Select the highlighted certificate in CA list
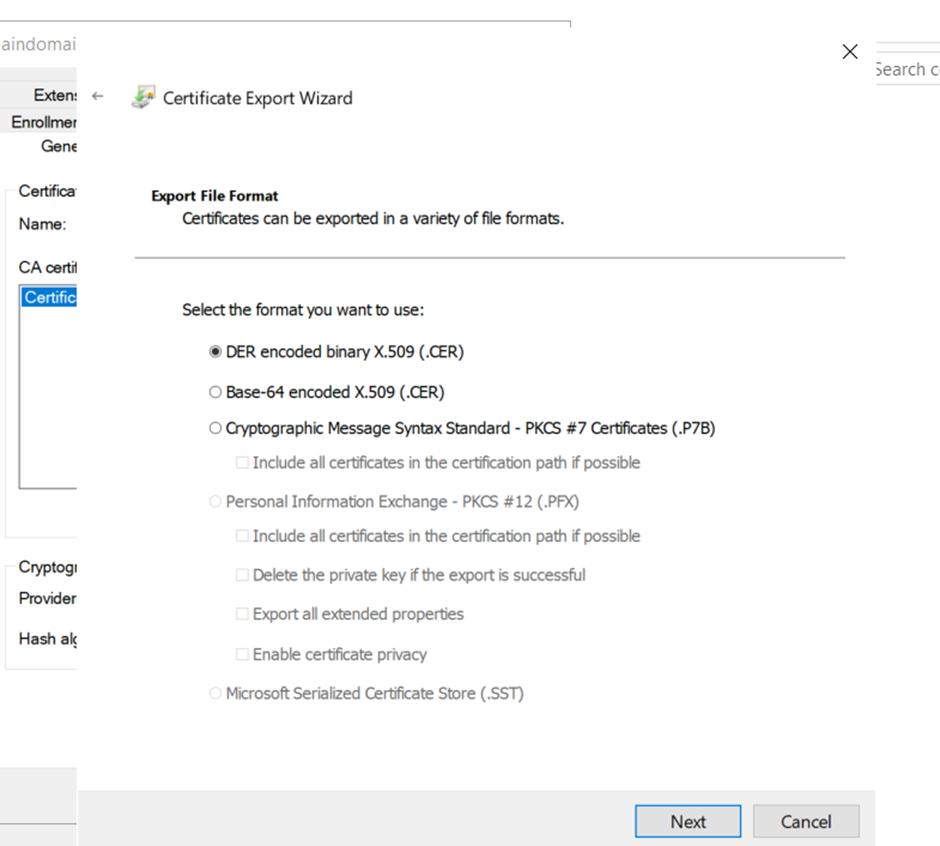The width and height of the screenshot is (940, 846). [49, 297]
